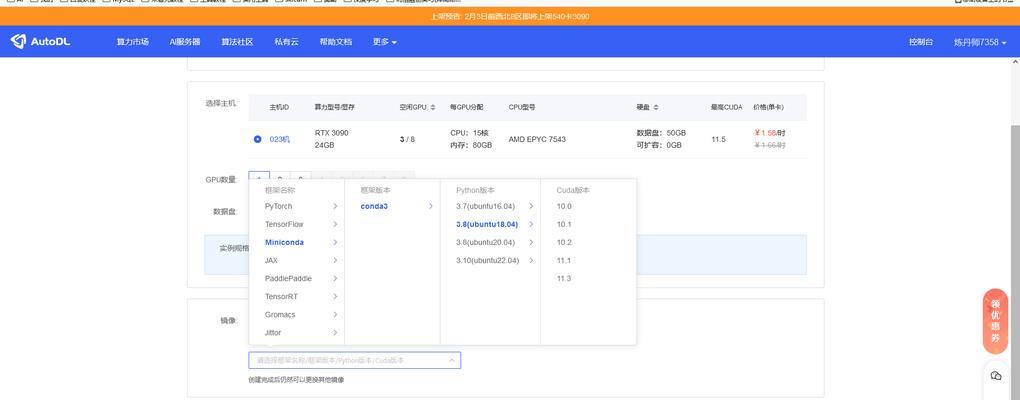Choose TensorRT in framework list
Image resolution: width=1020 pixels, height=400 pixels.
coord(280,297)
